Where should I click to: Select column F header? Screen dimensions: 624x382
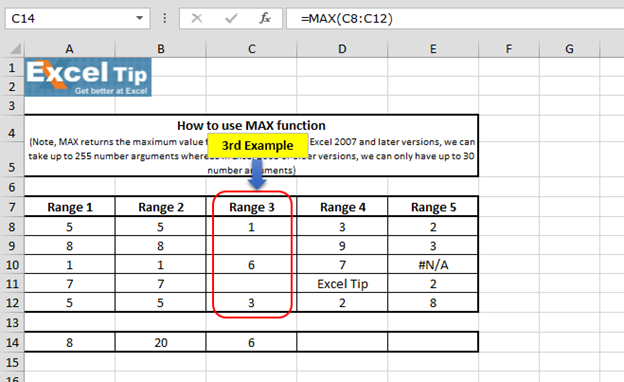tap(509, 49)
